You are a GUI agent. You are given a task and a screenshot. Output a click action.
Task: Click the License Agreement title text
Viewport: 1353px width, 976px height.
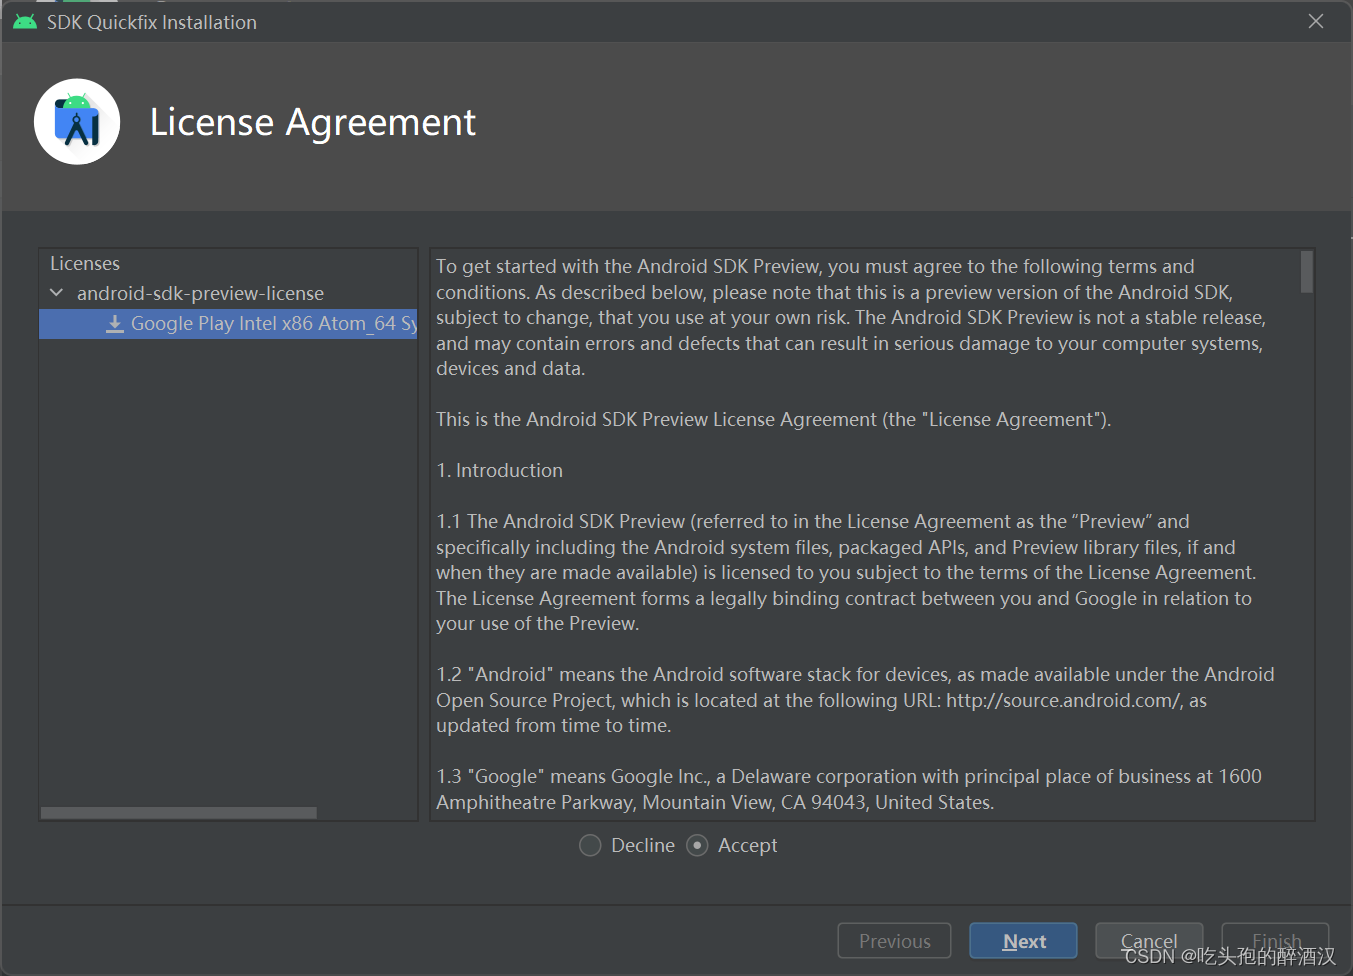coord(313,123)
